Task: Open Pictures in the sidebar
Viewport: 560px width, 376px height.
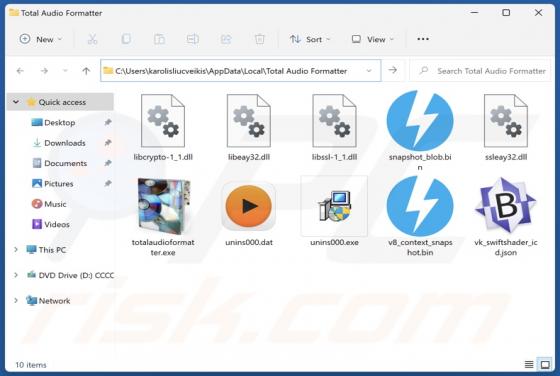Action: point(52,184)
